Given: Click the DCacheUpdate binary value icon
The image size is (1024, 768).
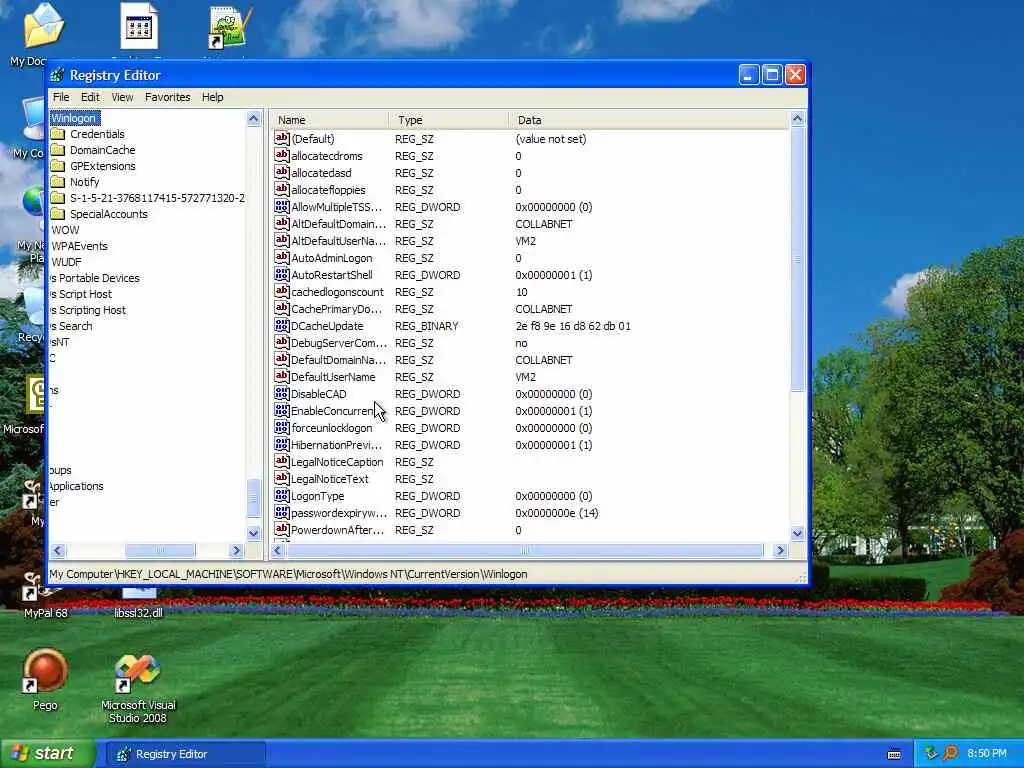Looking at the screenshot, I should pos(281,325).
